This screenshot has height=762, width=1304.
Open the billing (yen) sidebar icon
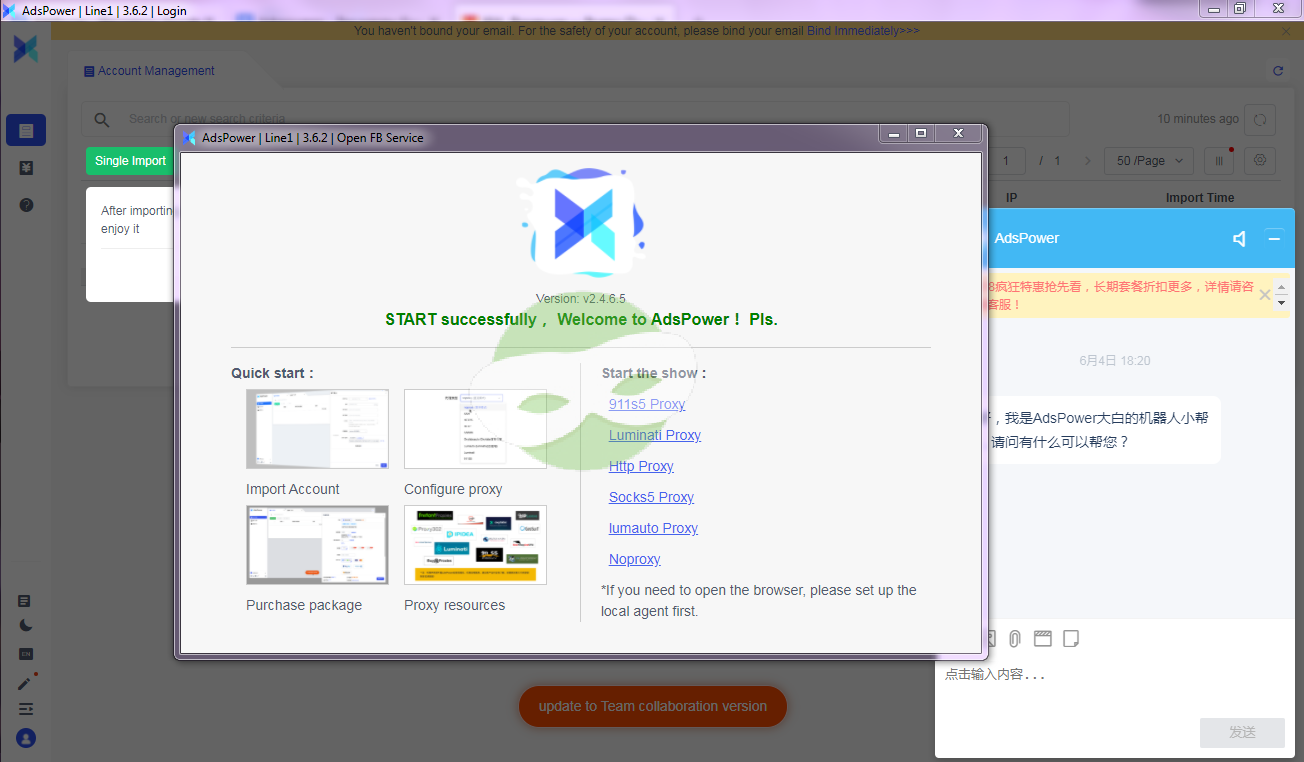(26, 168)
